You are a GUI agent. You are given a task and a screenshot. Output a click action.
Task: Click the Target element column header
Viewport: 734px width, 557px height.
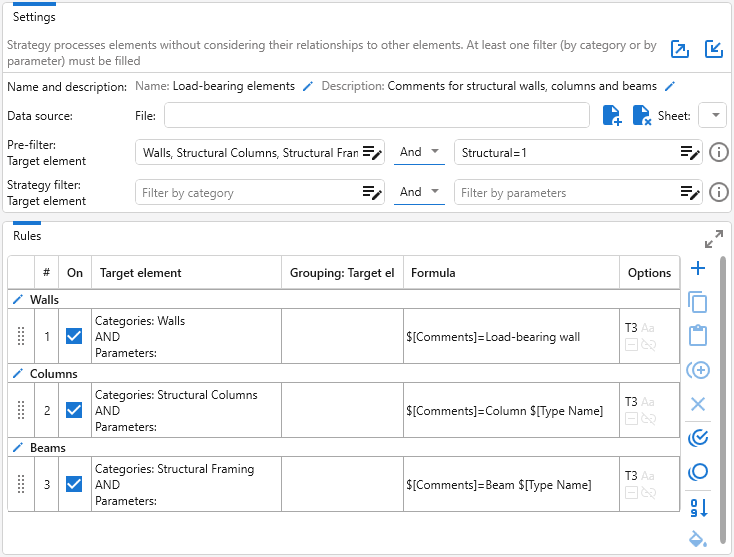(x=187, y=272)
